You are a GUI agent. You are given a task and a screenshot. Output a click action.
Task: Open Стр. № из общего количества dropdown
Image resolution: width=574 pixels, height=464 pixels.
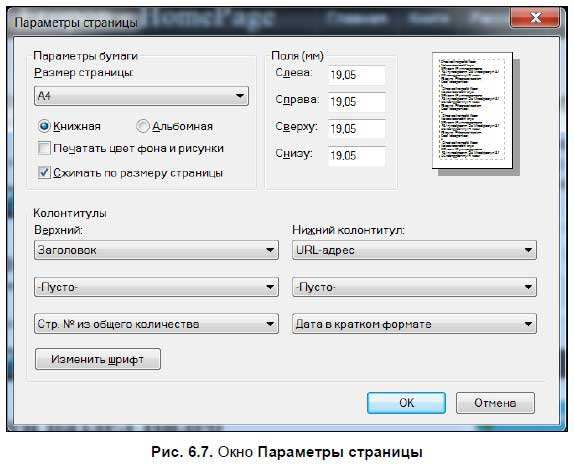(x=156, y=324)
